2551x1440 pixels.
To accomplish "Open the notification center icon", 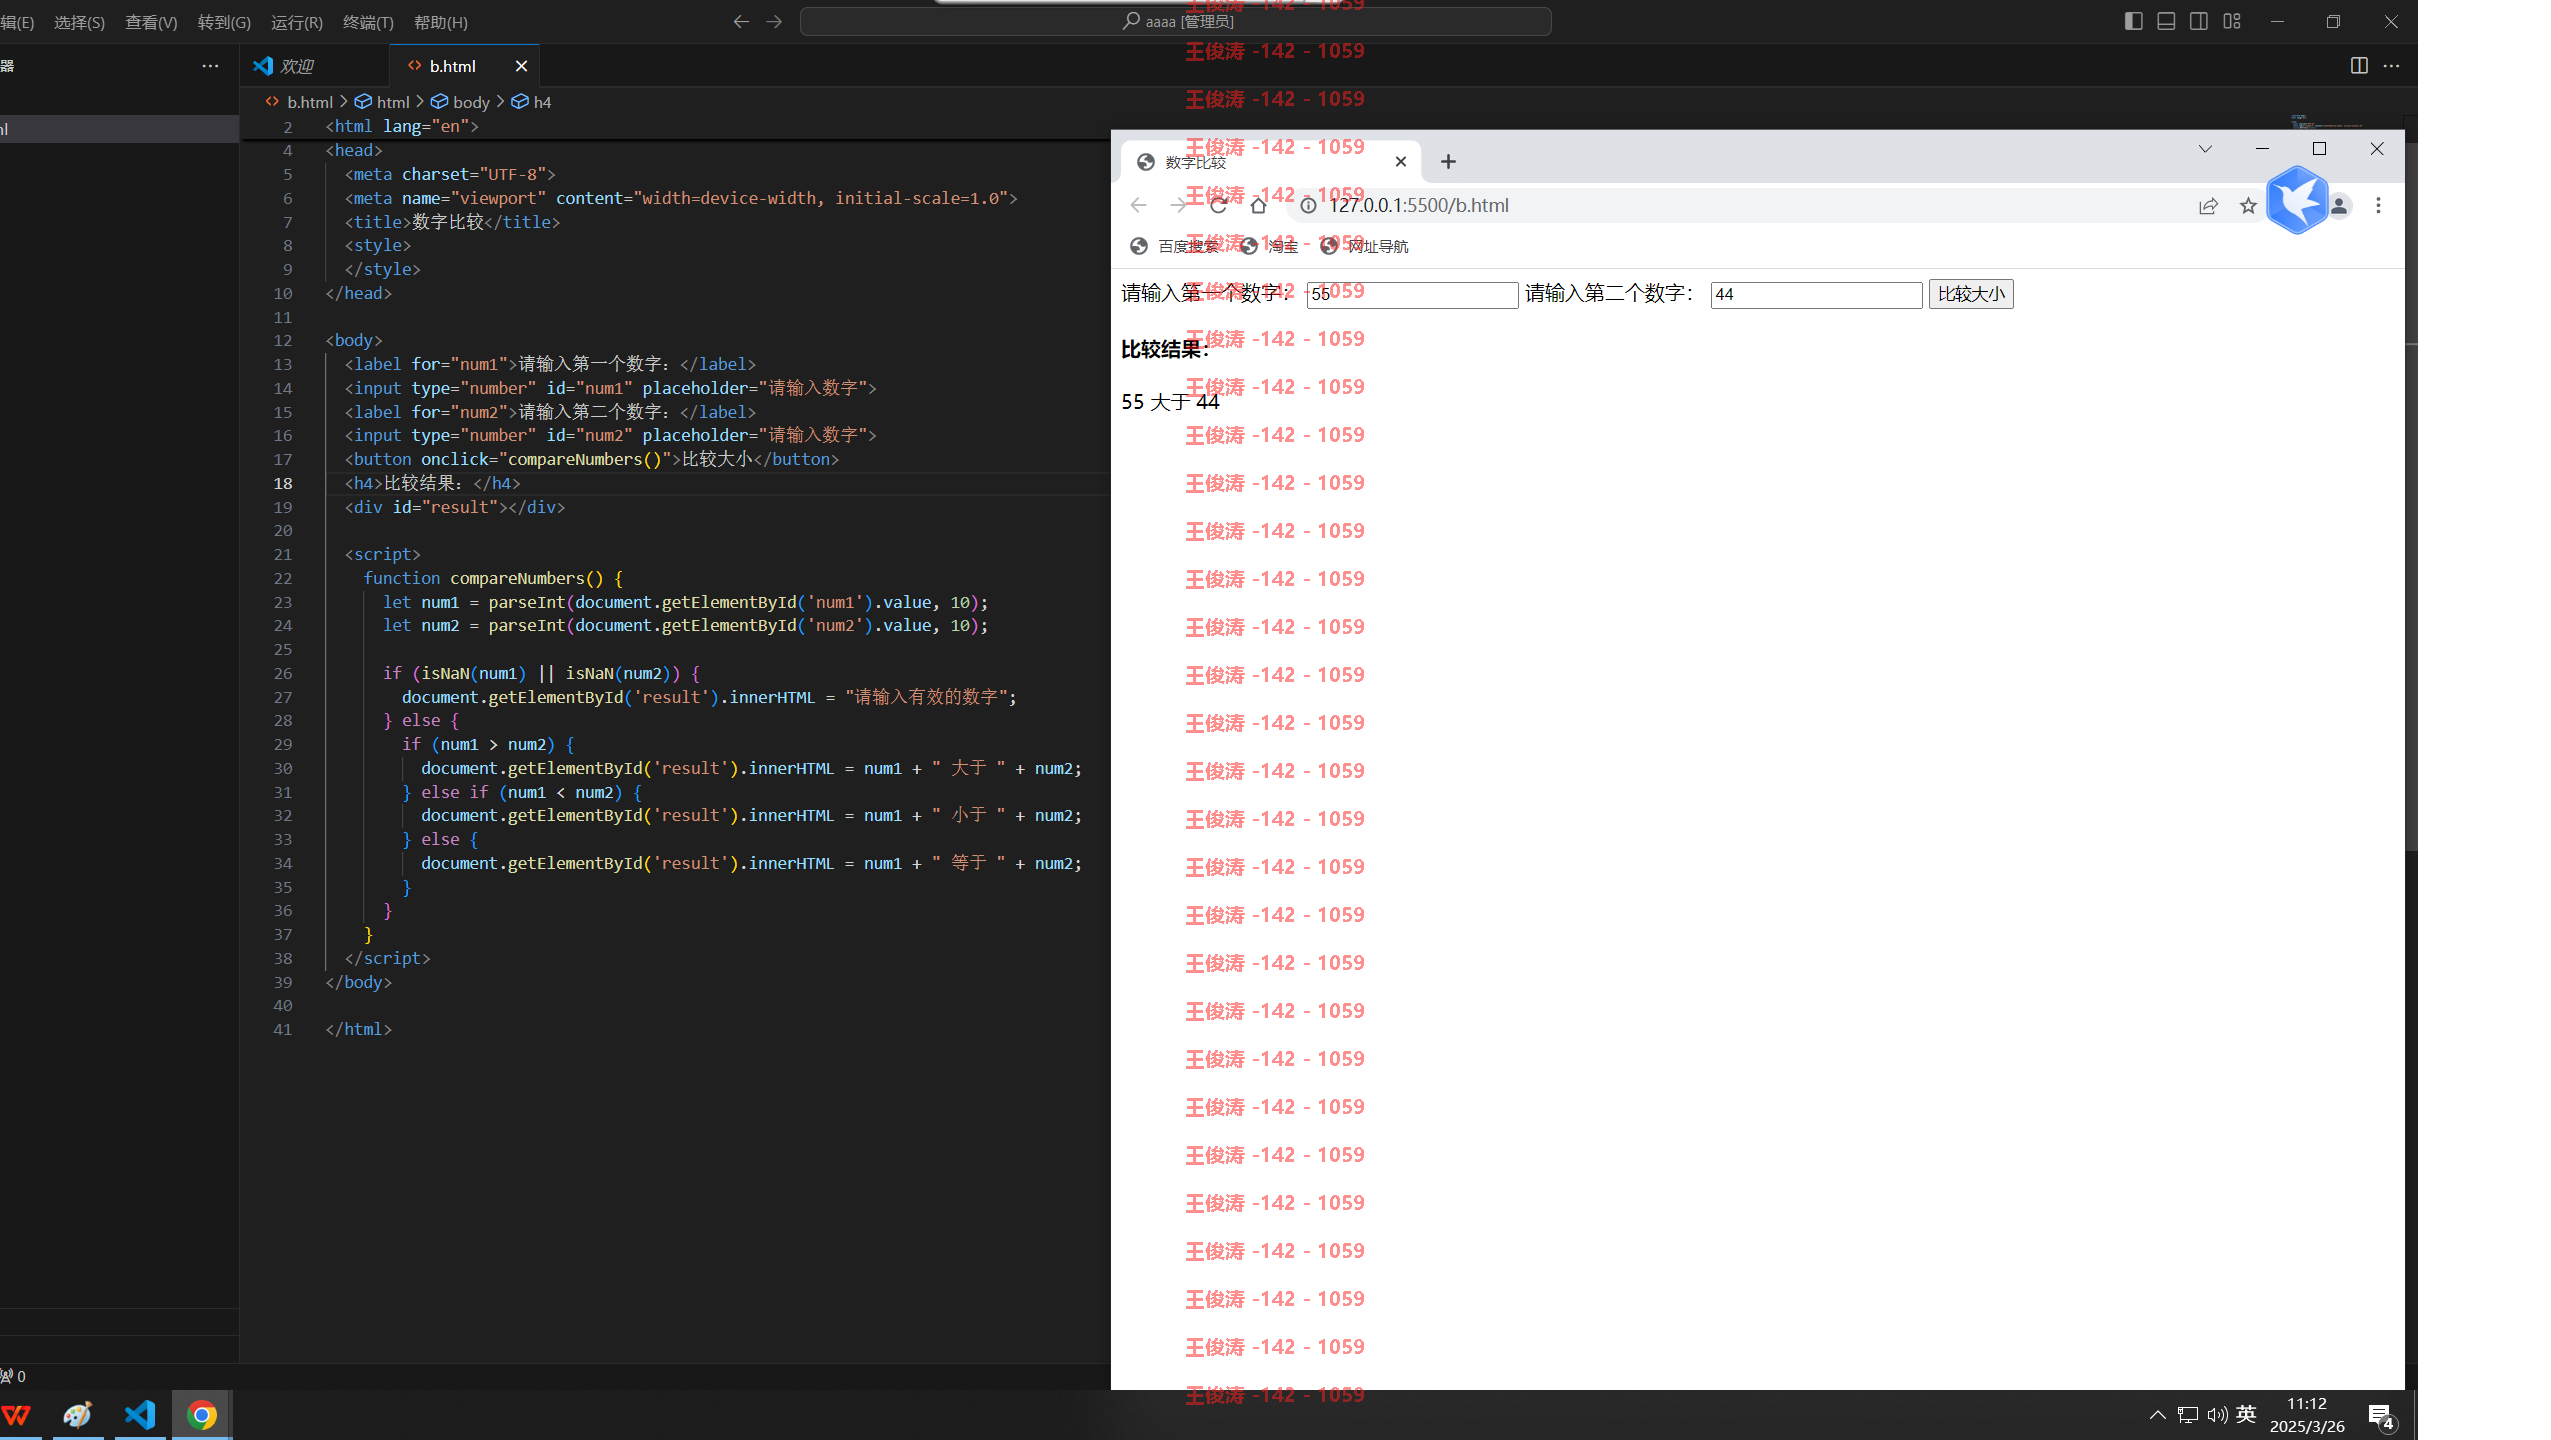I will point(2381,1416).
